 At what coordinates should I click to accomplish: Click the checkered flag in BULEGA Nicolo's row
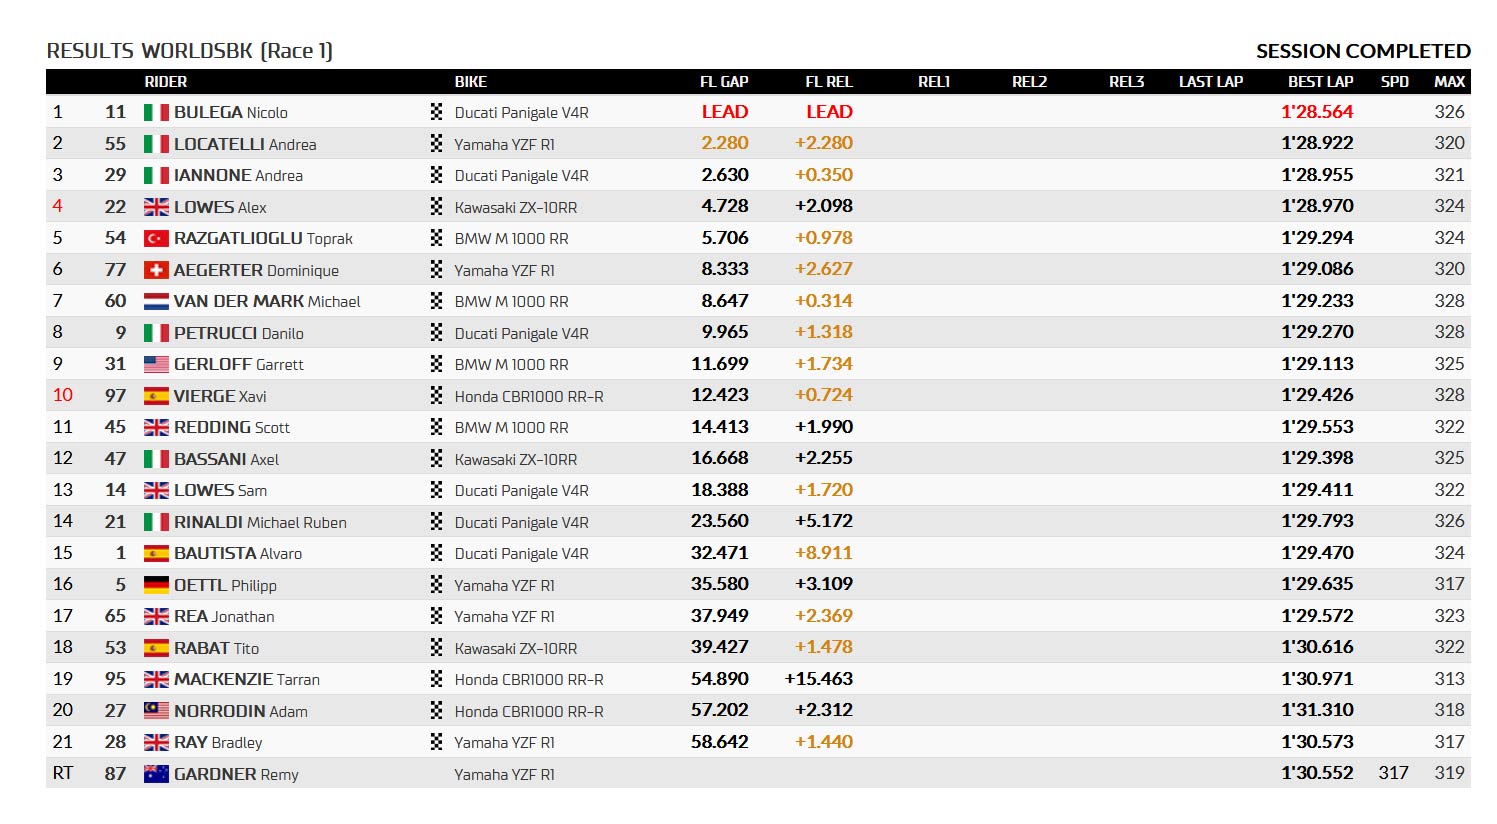pos(436,112)
